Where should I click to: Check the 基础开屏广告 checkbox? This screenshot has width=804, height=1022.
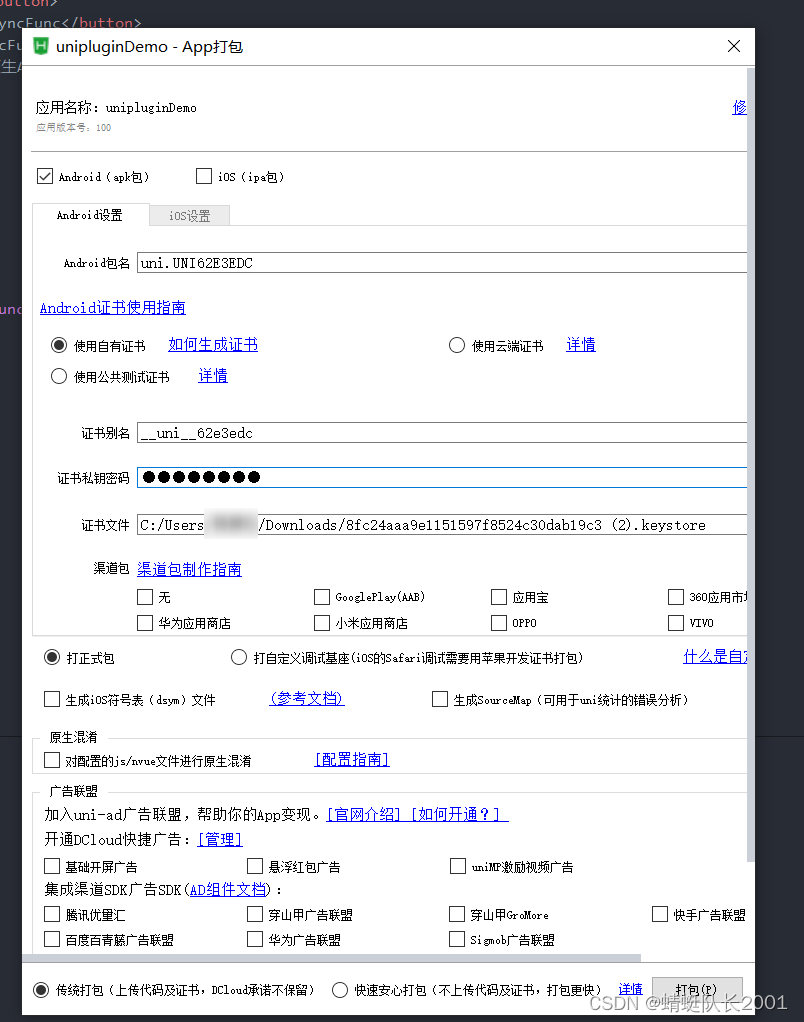pos(52,866)
